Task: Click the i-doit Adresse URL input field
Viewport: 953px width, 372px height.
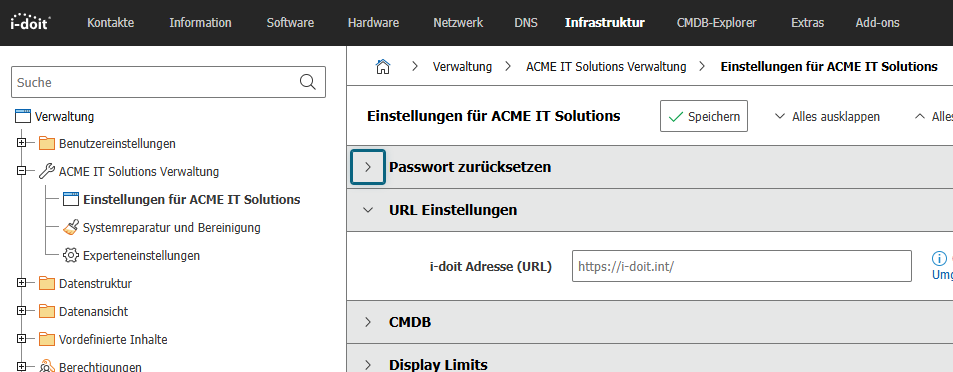Action: [741, 266]
